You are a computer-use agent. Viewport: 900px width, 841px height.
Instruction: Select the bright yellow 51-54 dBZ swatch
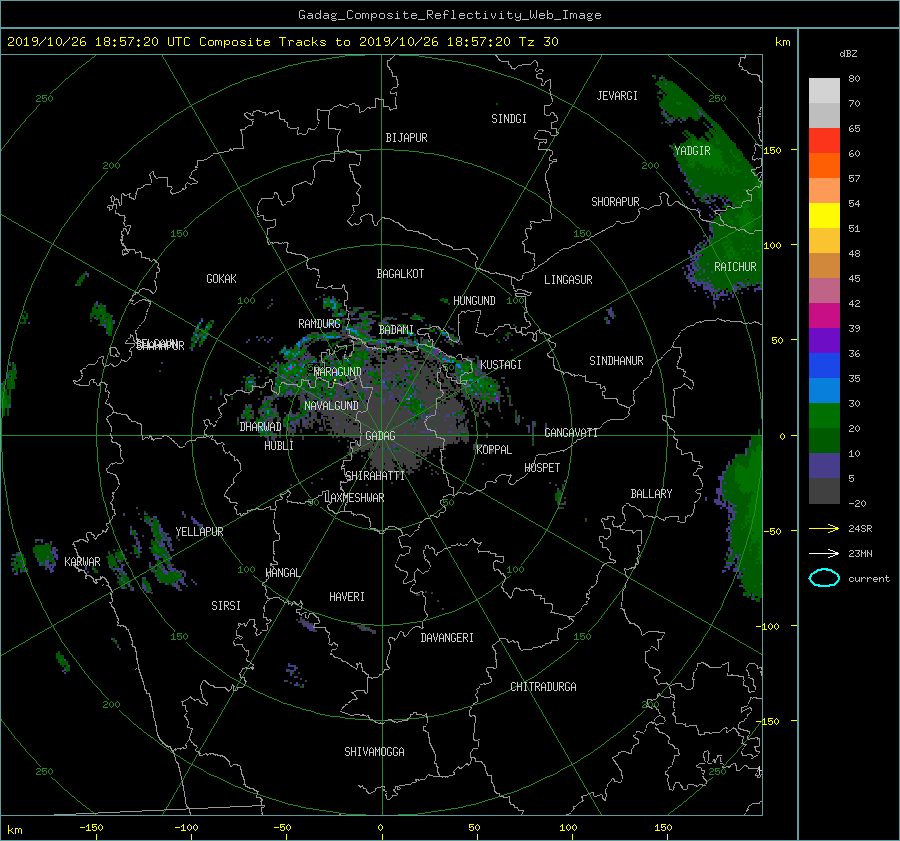[824, 215]
